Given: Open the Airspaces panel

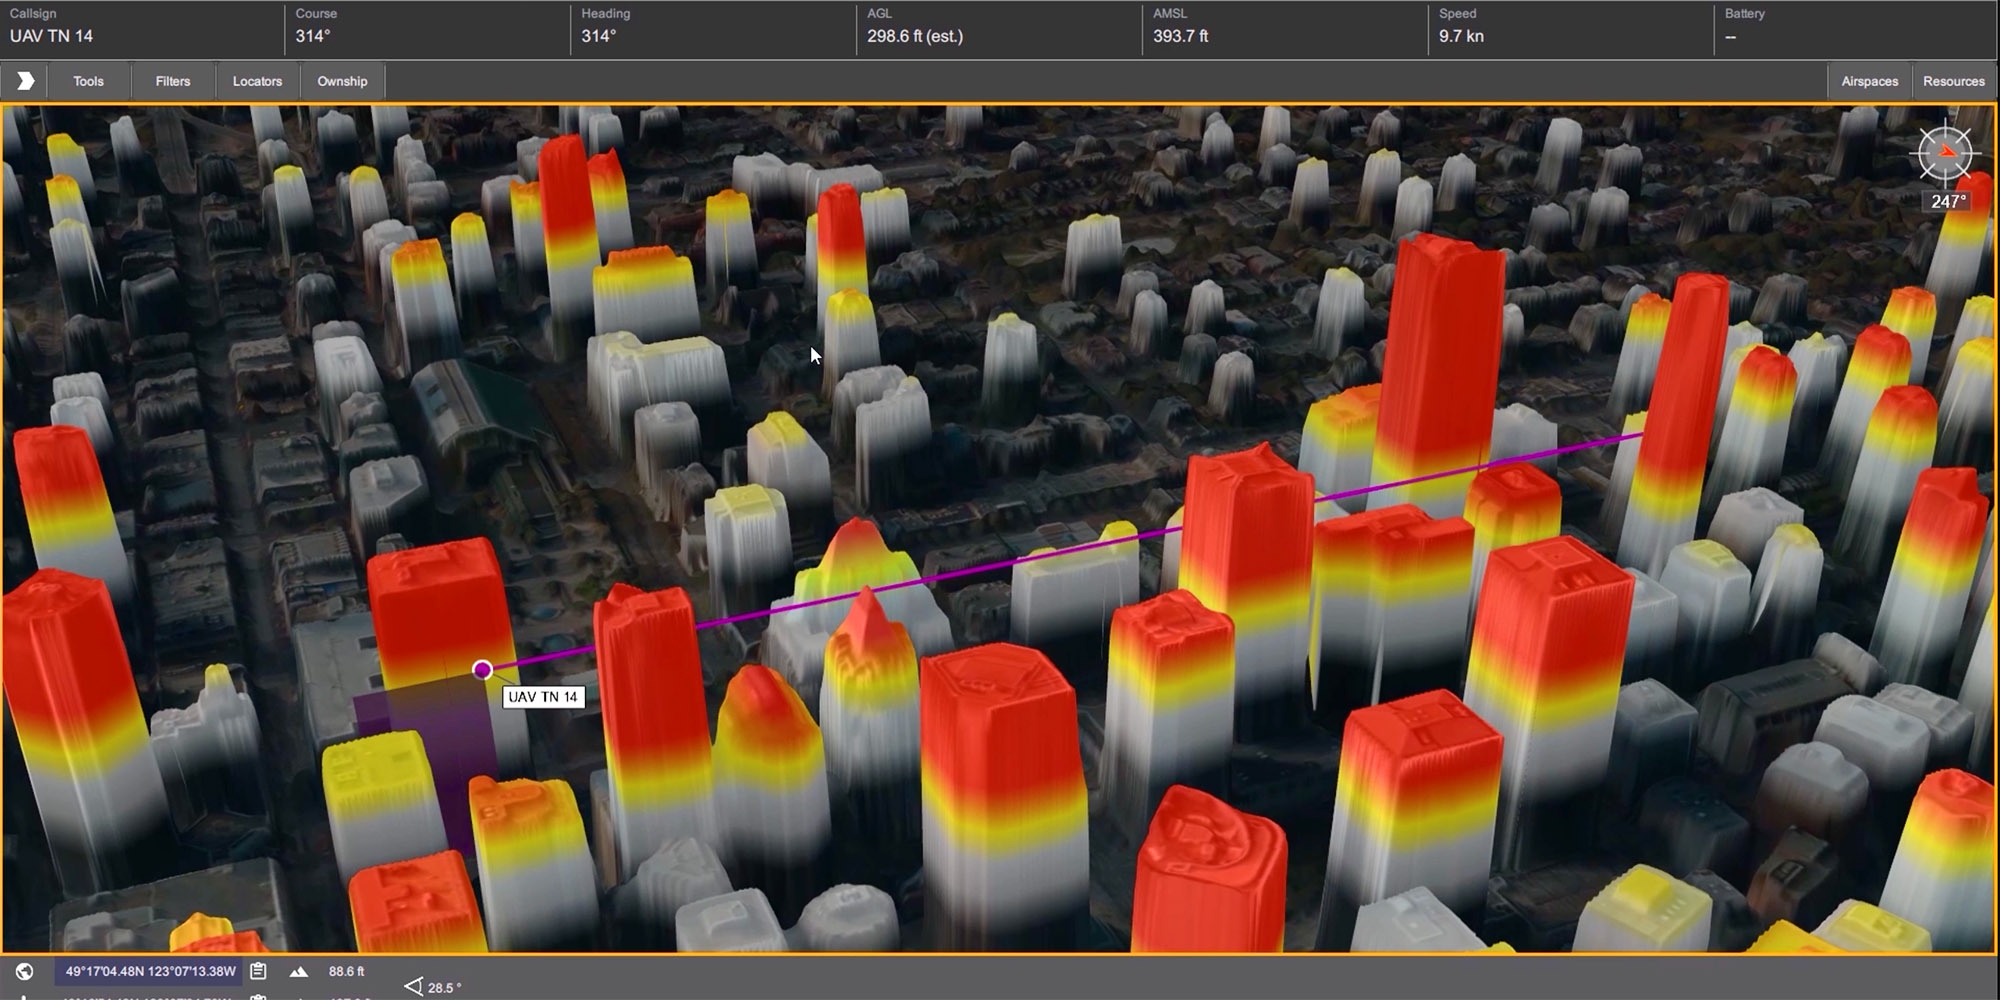Looking at the screenshot, I should click(1869, 81).
